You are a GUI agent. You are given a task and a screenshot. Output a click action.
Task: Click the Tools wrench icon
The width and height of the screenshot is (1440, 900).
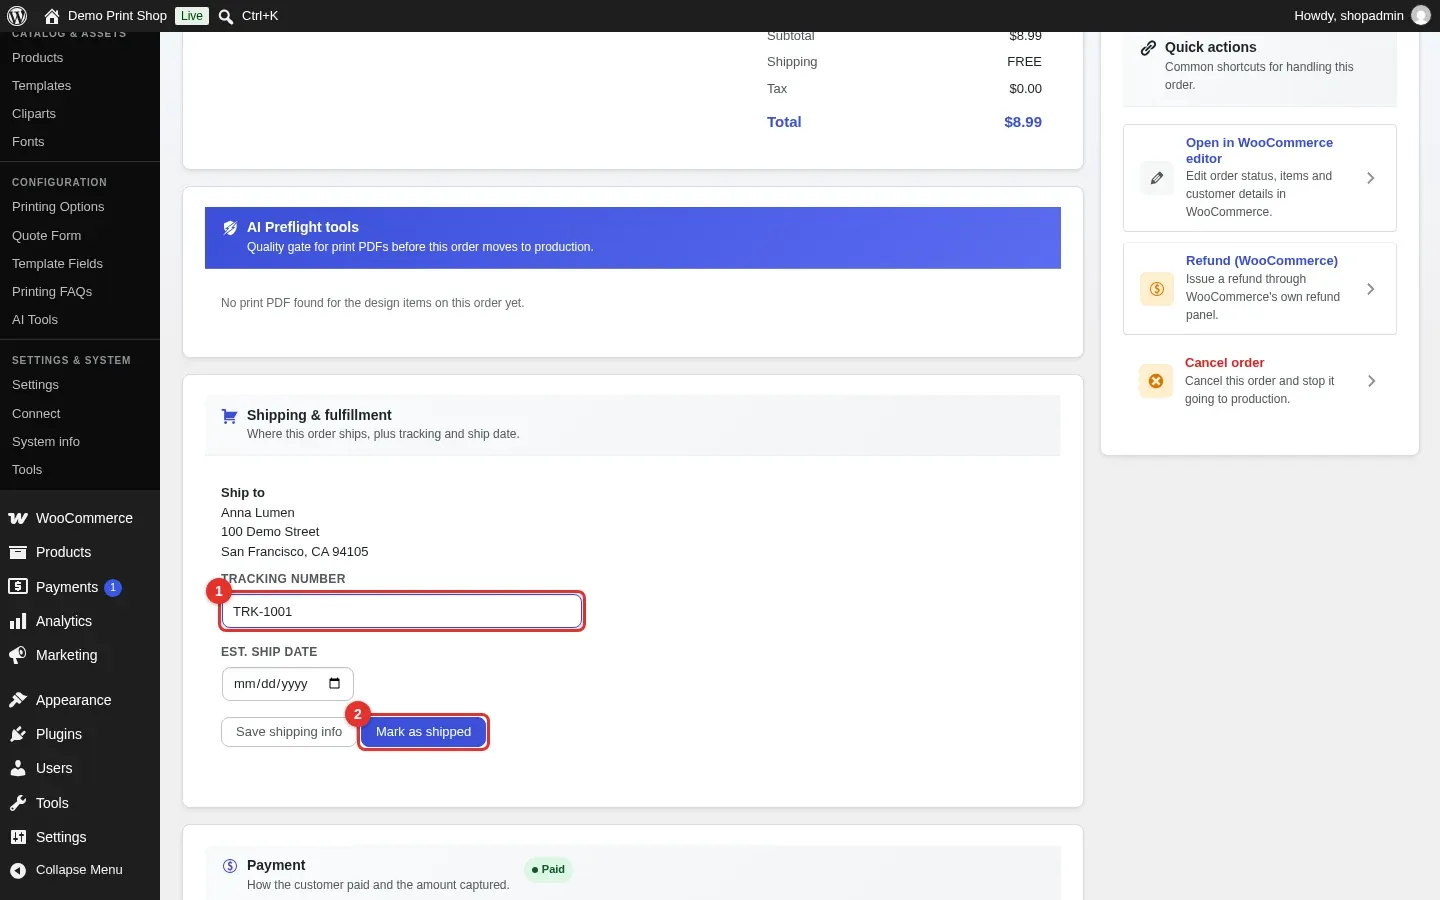18,803
